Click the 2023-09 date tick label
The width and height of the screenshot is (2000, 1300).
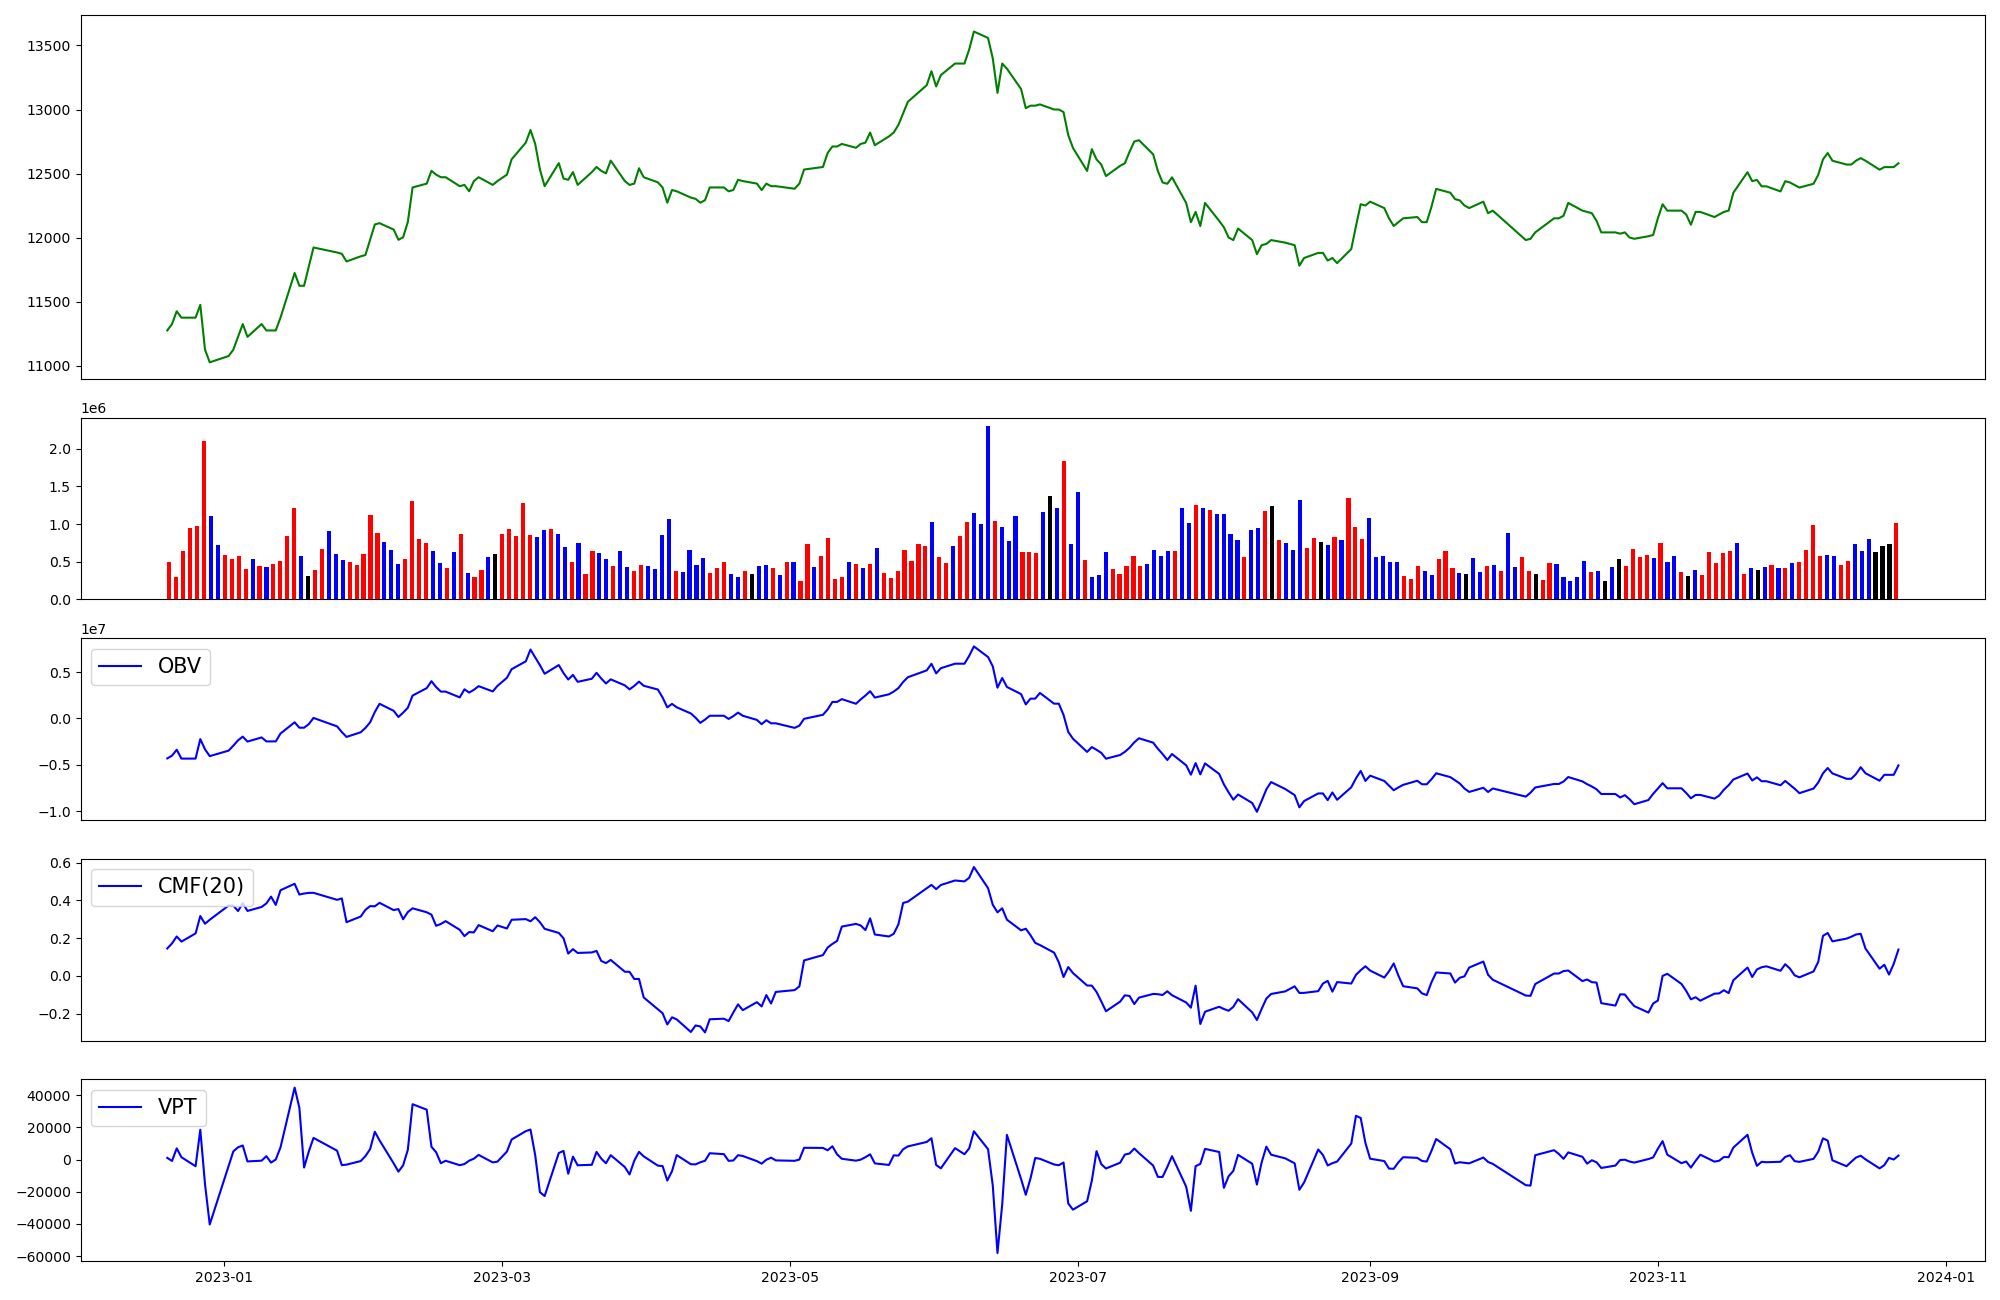coord(1369,1277)
